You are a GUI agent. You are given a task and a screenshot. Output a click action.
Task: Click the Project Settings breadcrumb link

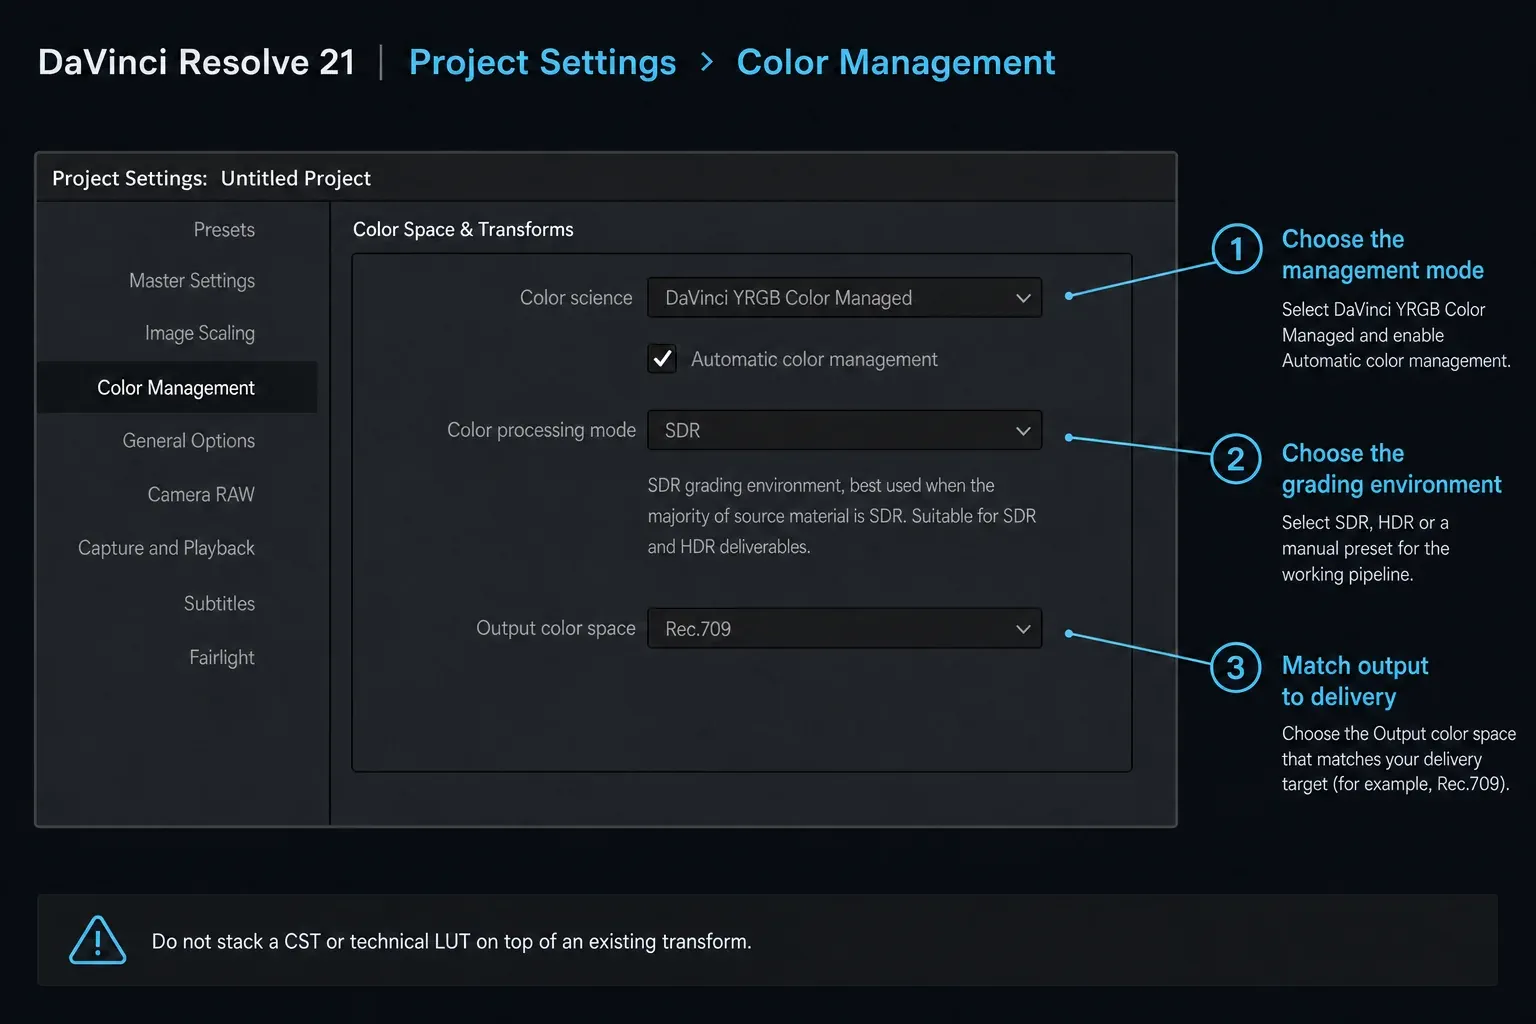pos(542,62)
